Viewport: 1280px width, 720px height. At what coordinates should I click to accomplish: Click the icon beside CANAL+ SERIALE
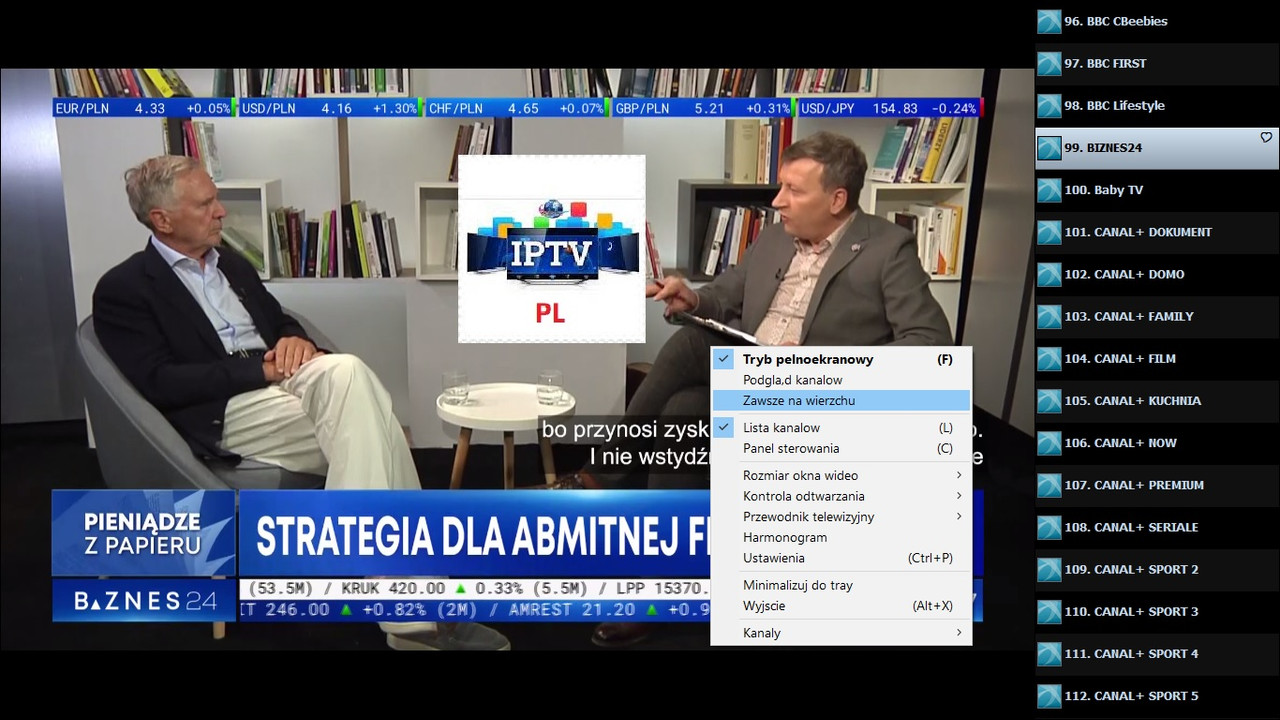[1049, 527]
